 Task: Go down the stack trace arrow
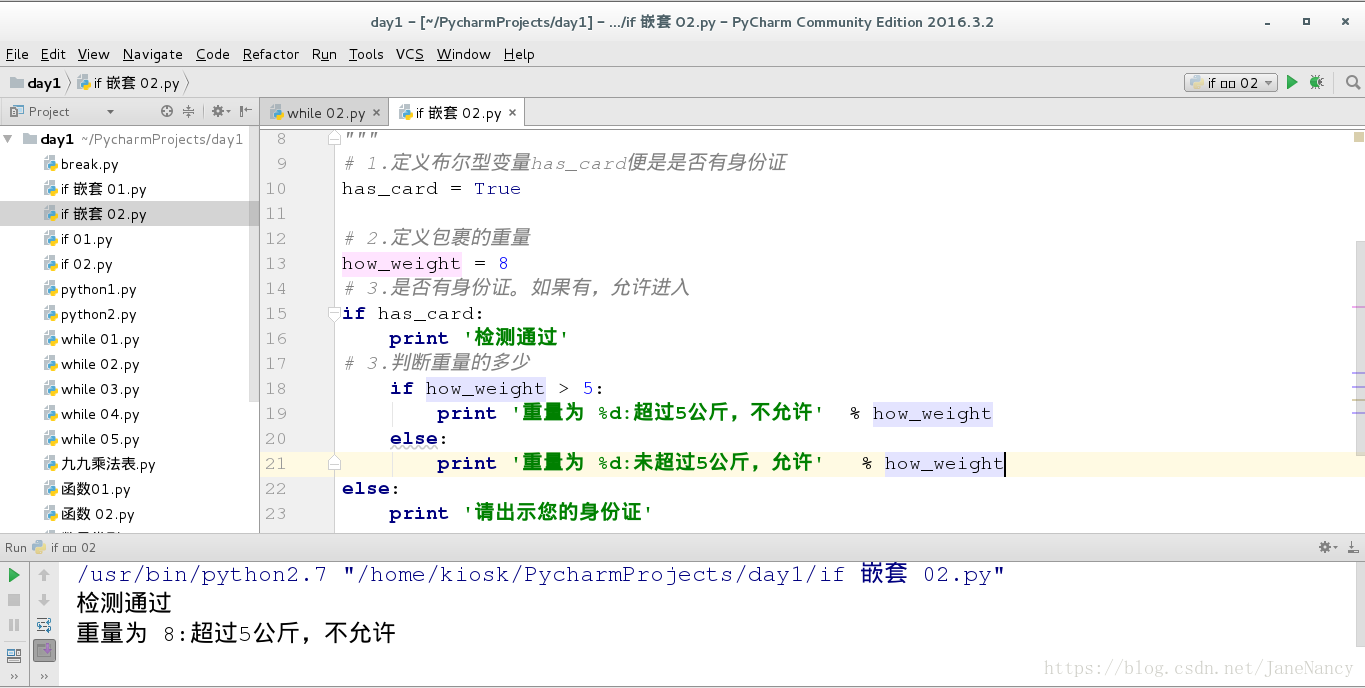[44, 600]
